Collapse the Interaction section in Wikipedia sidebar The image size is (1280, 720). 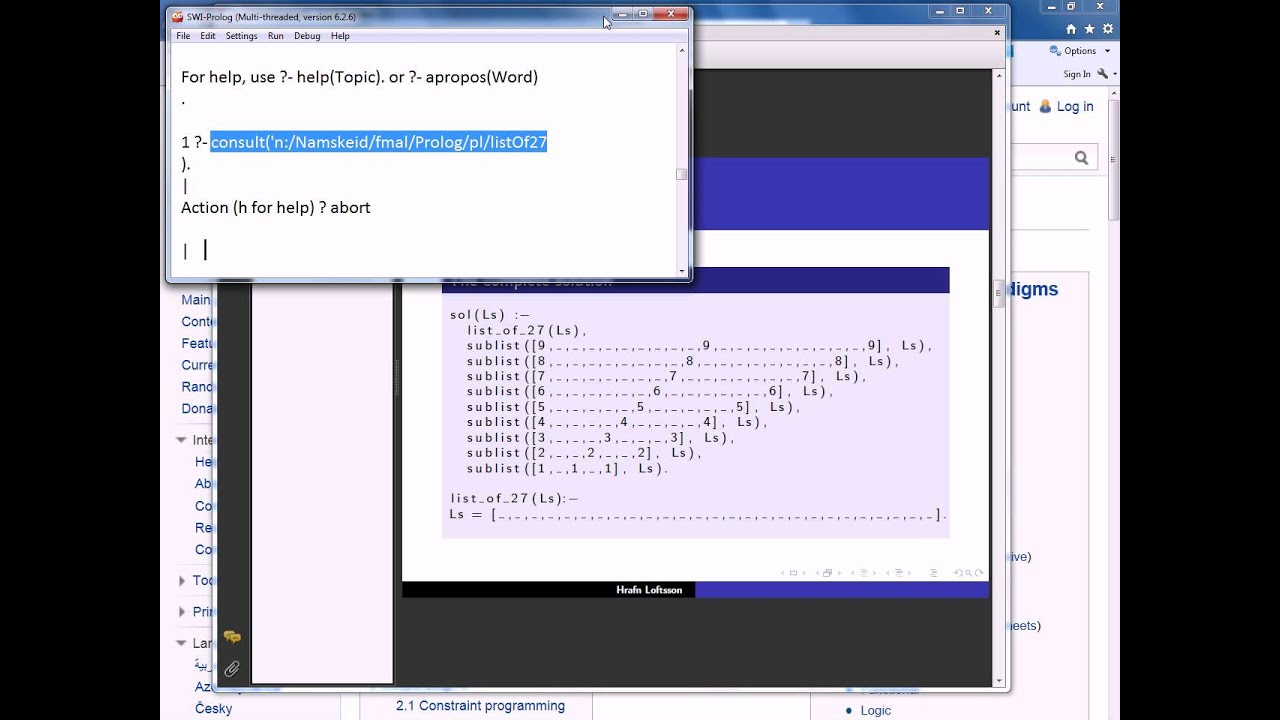coord(181,440)
